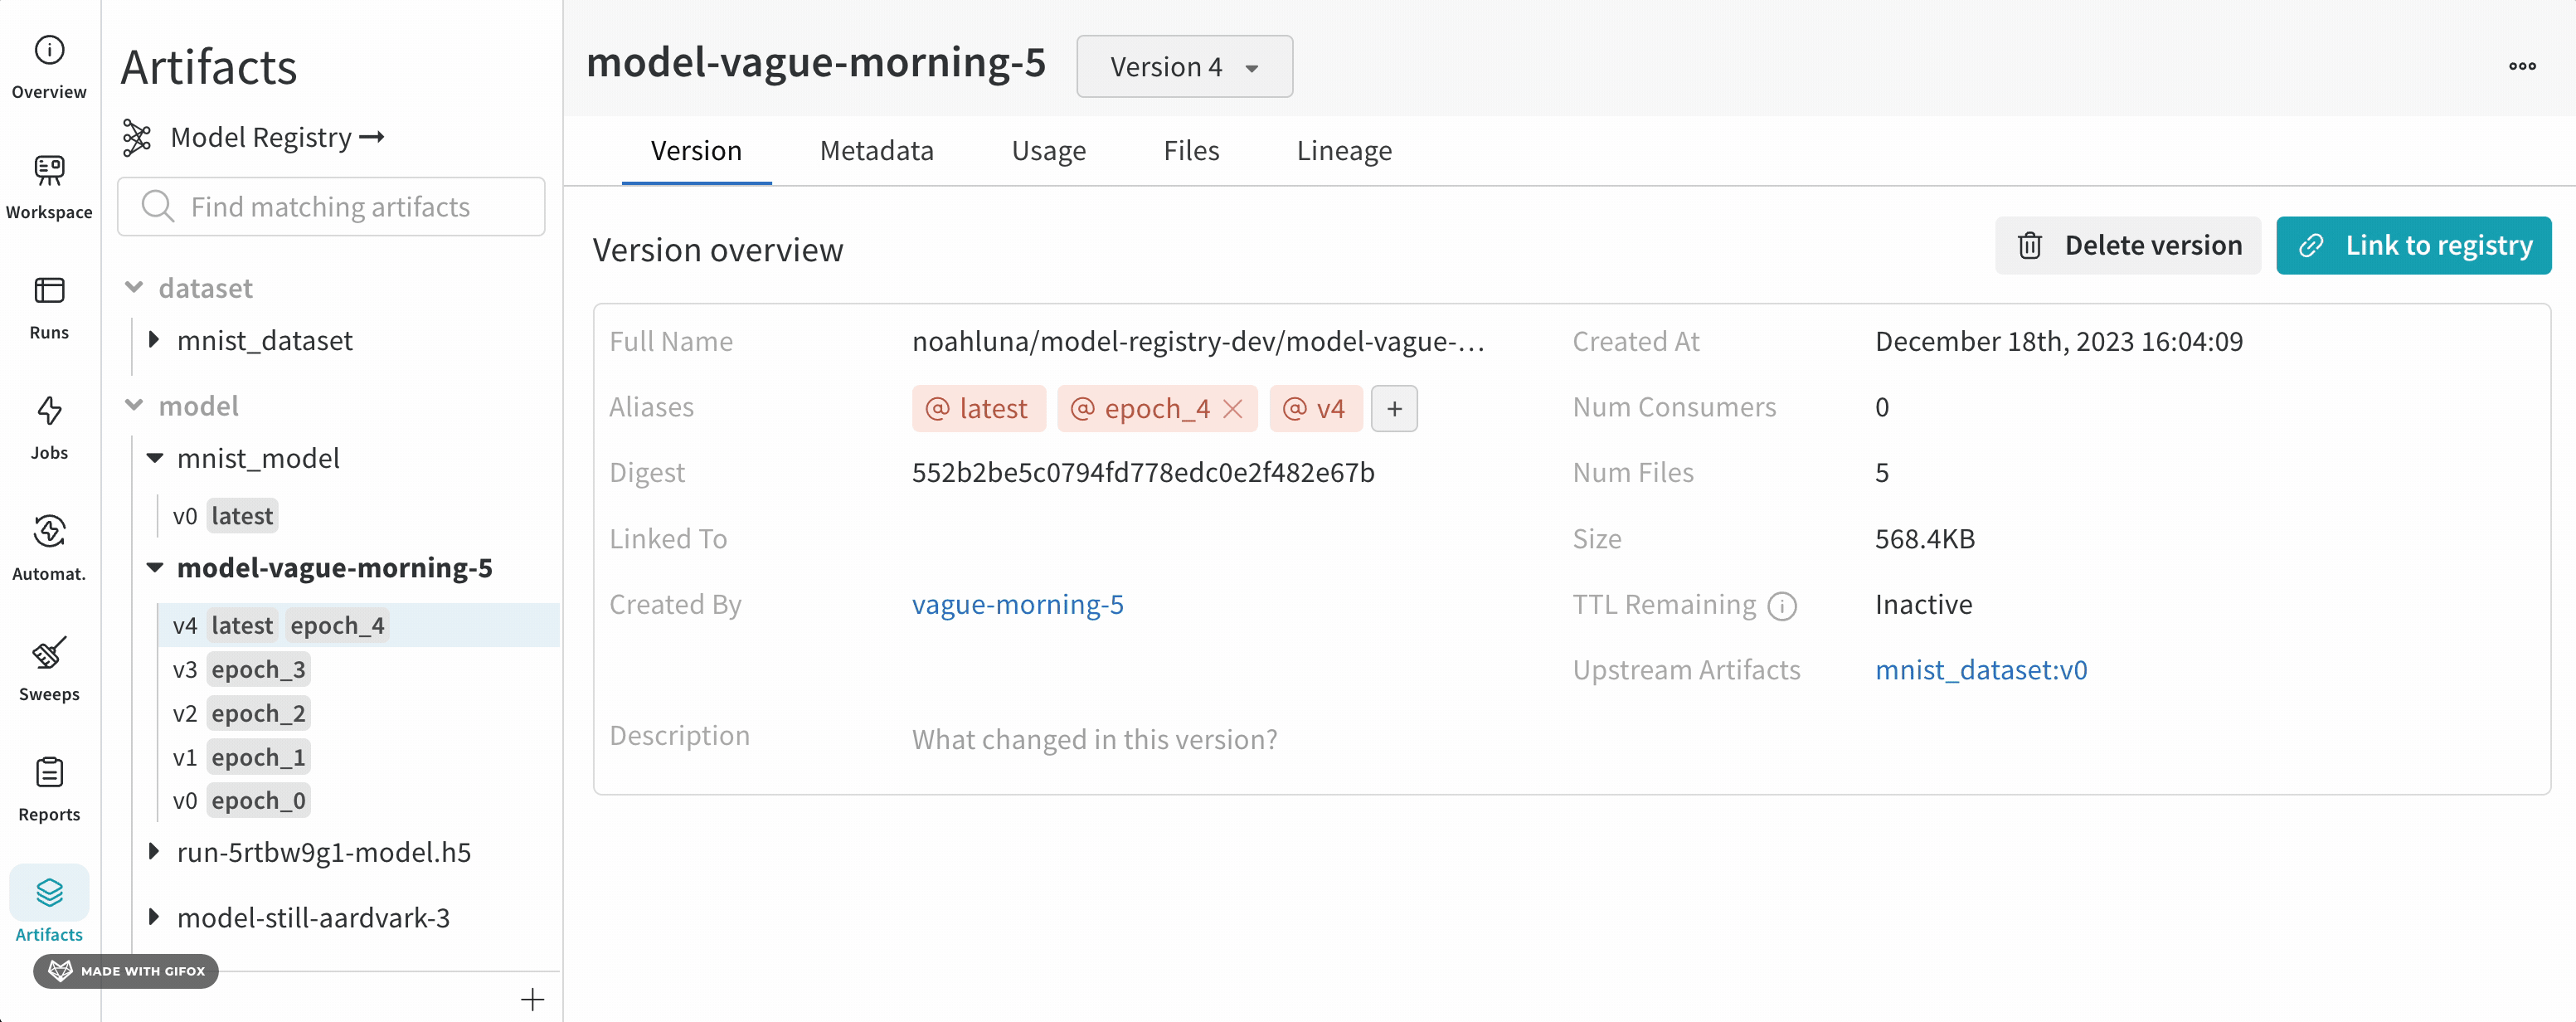Collapse the model-vague-morning-5 tree node
2576x1022 pixels.
point(155,567)
